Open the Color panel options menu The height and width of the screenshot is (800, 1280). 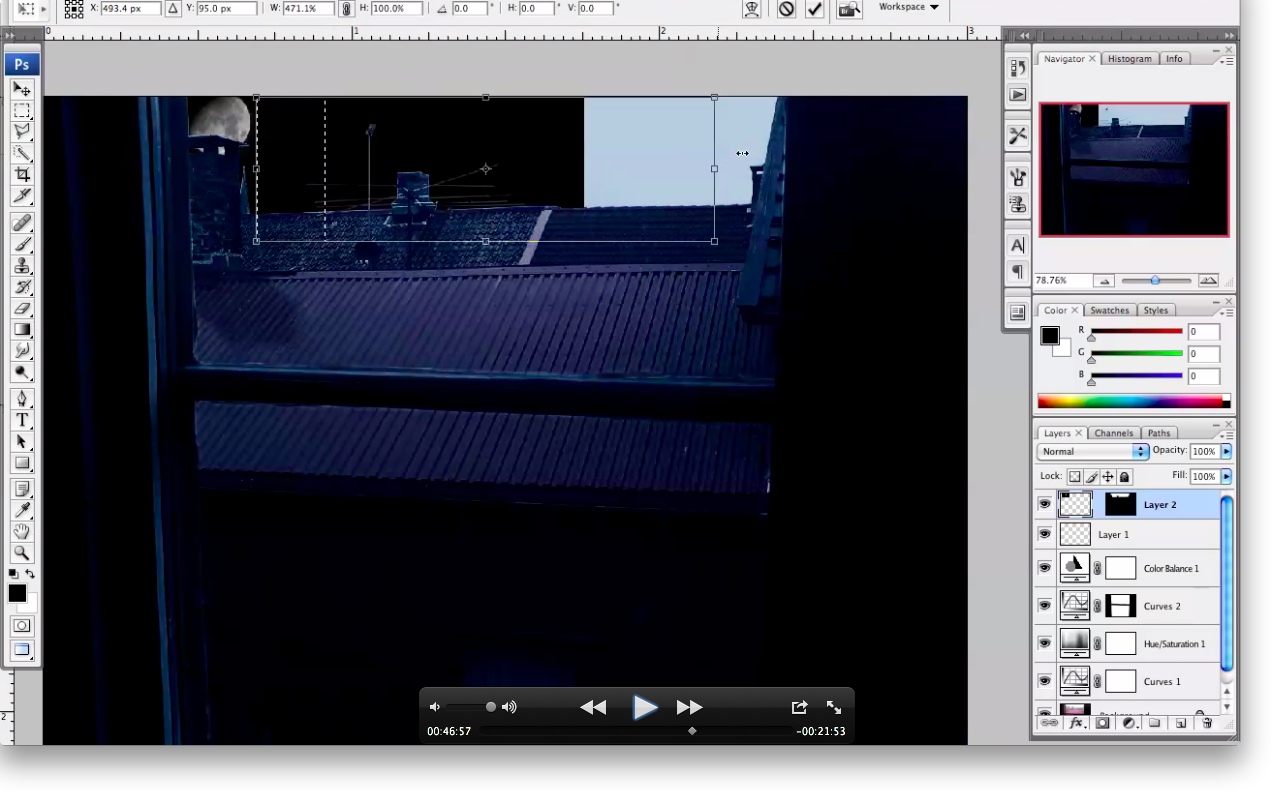pos(1226,310)
